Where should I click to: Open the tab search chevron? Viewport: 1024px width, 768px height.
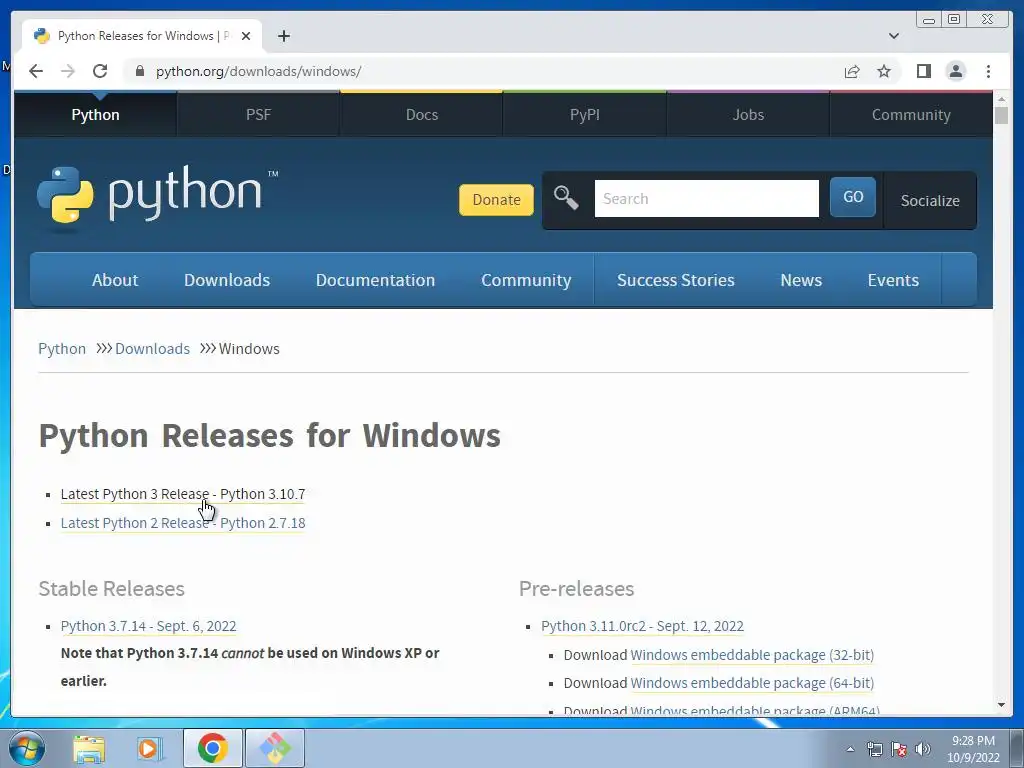click(x=894, y=36)
